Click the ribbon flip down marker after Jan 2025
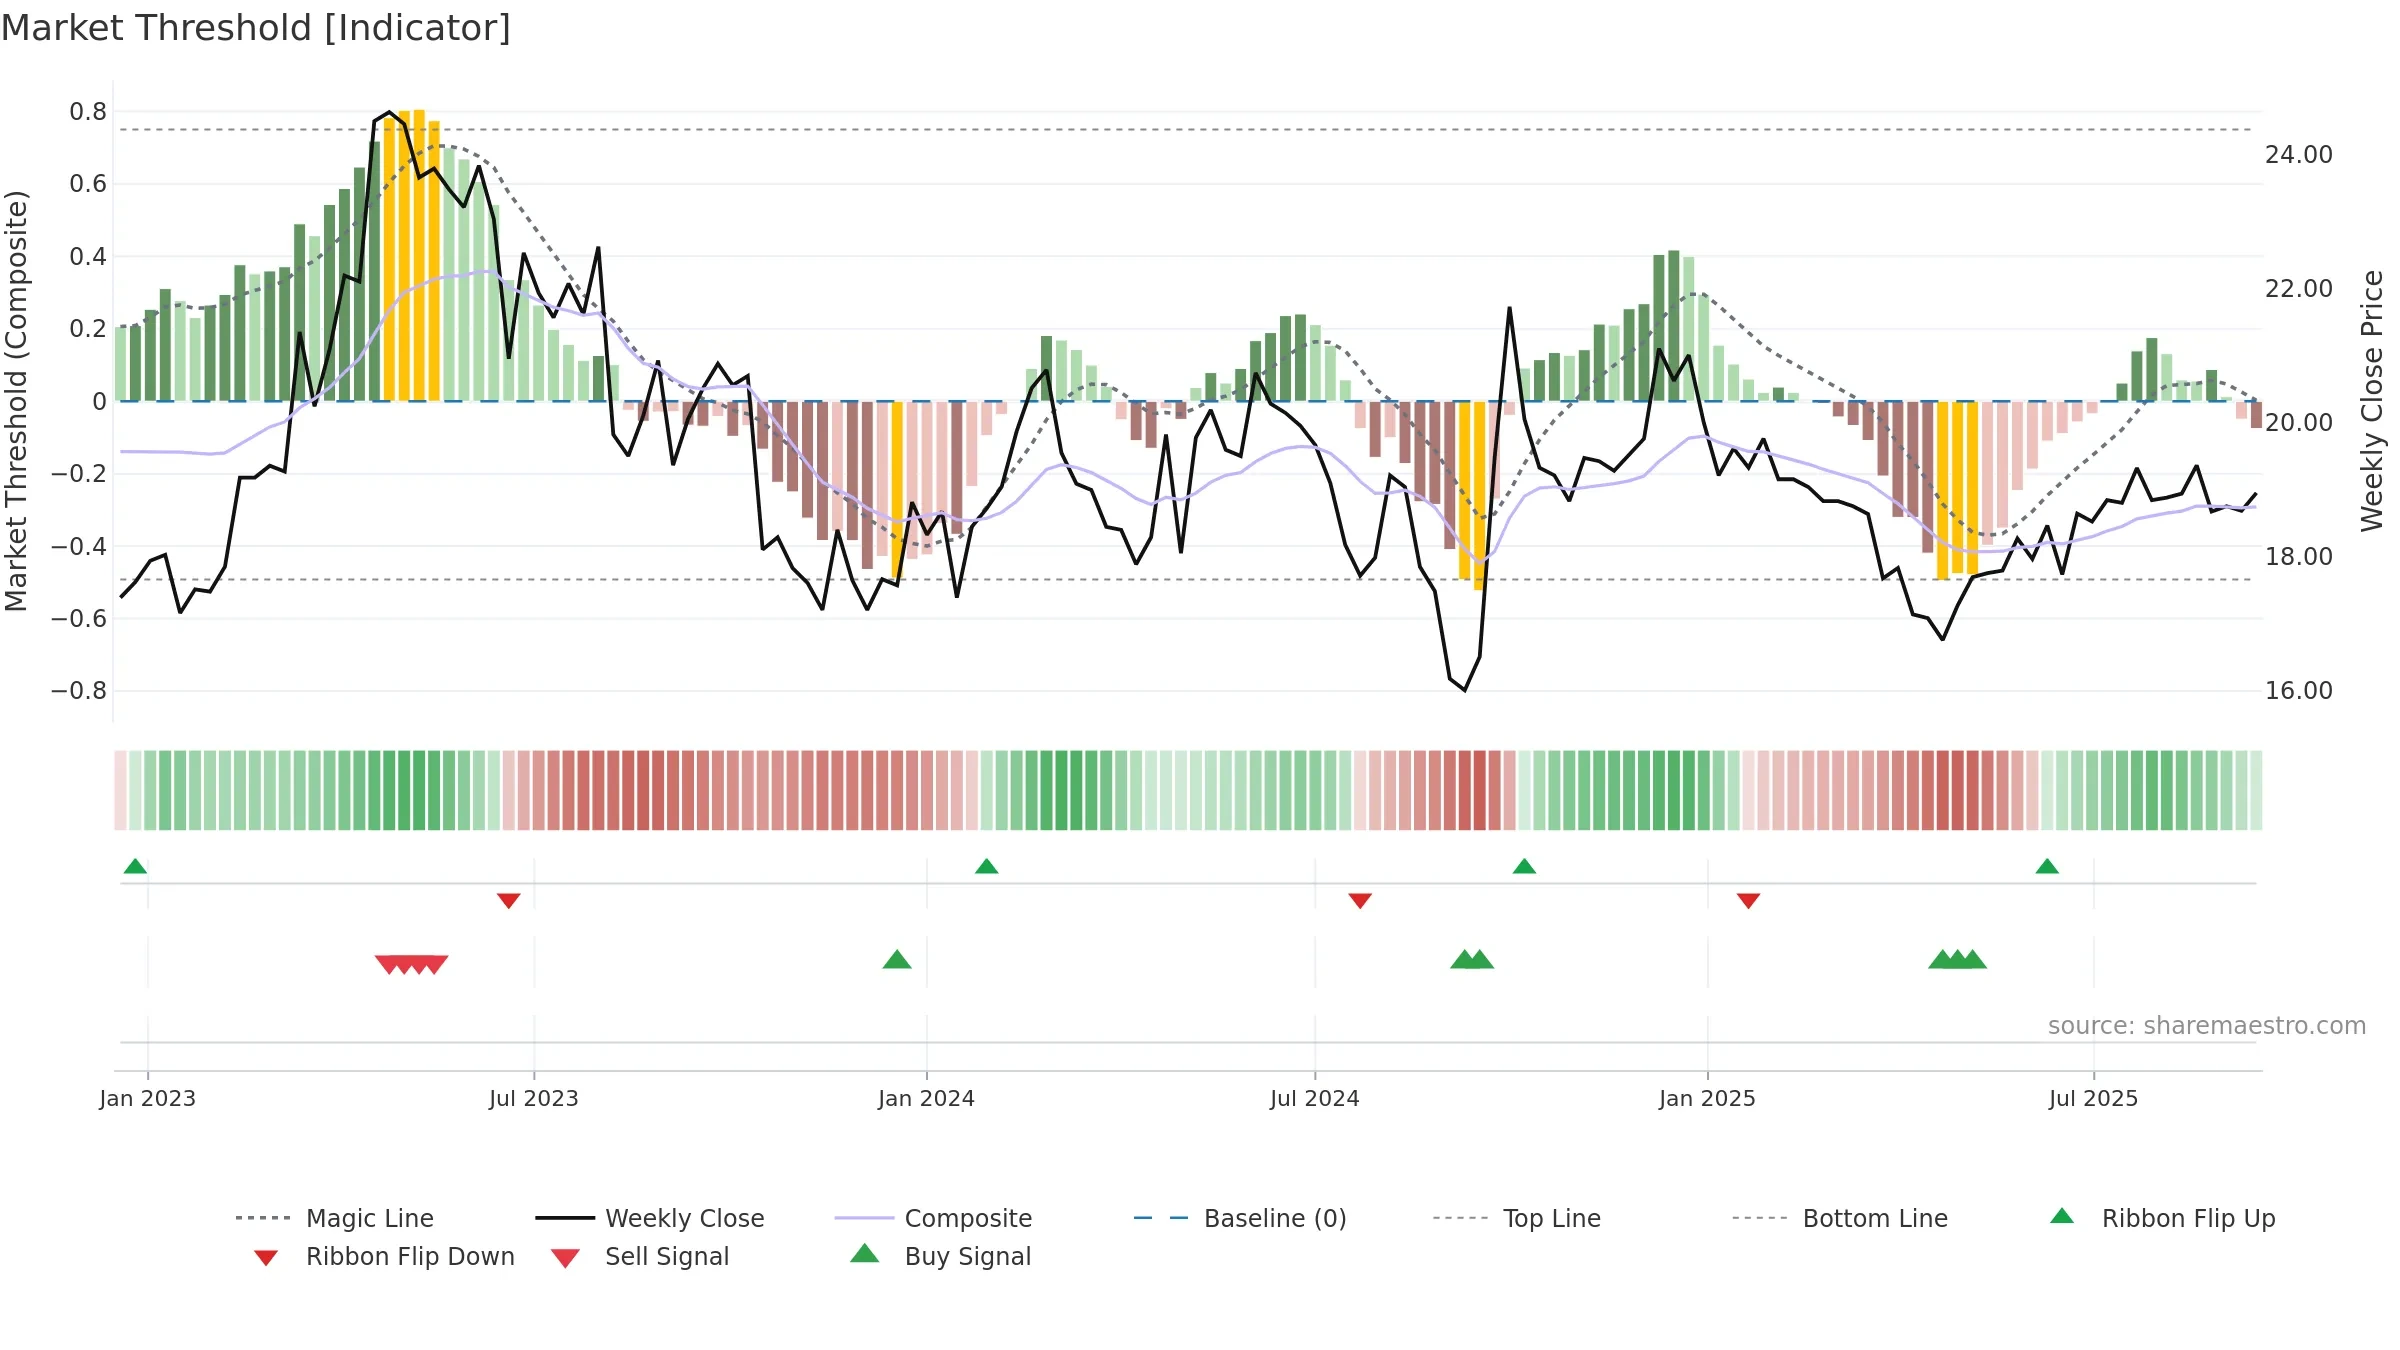 pyautogui.click(x=1748, y=901)
